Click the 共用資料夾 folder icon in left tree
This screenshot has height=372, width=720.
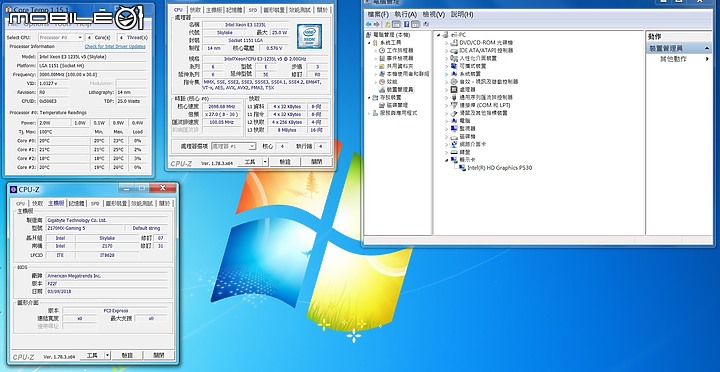pos(382,66)
